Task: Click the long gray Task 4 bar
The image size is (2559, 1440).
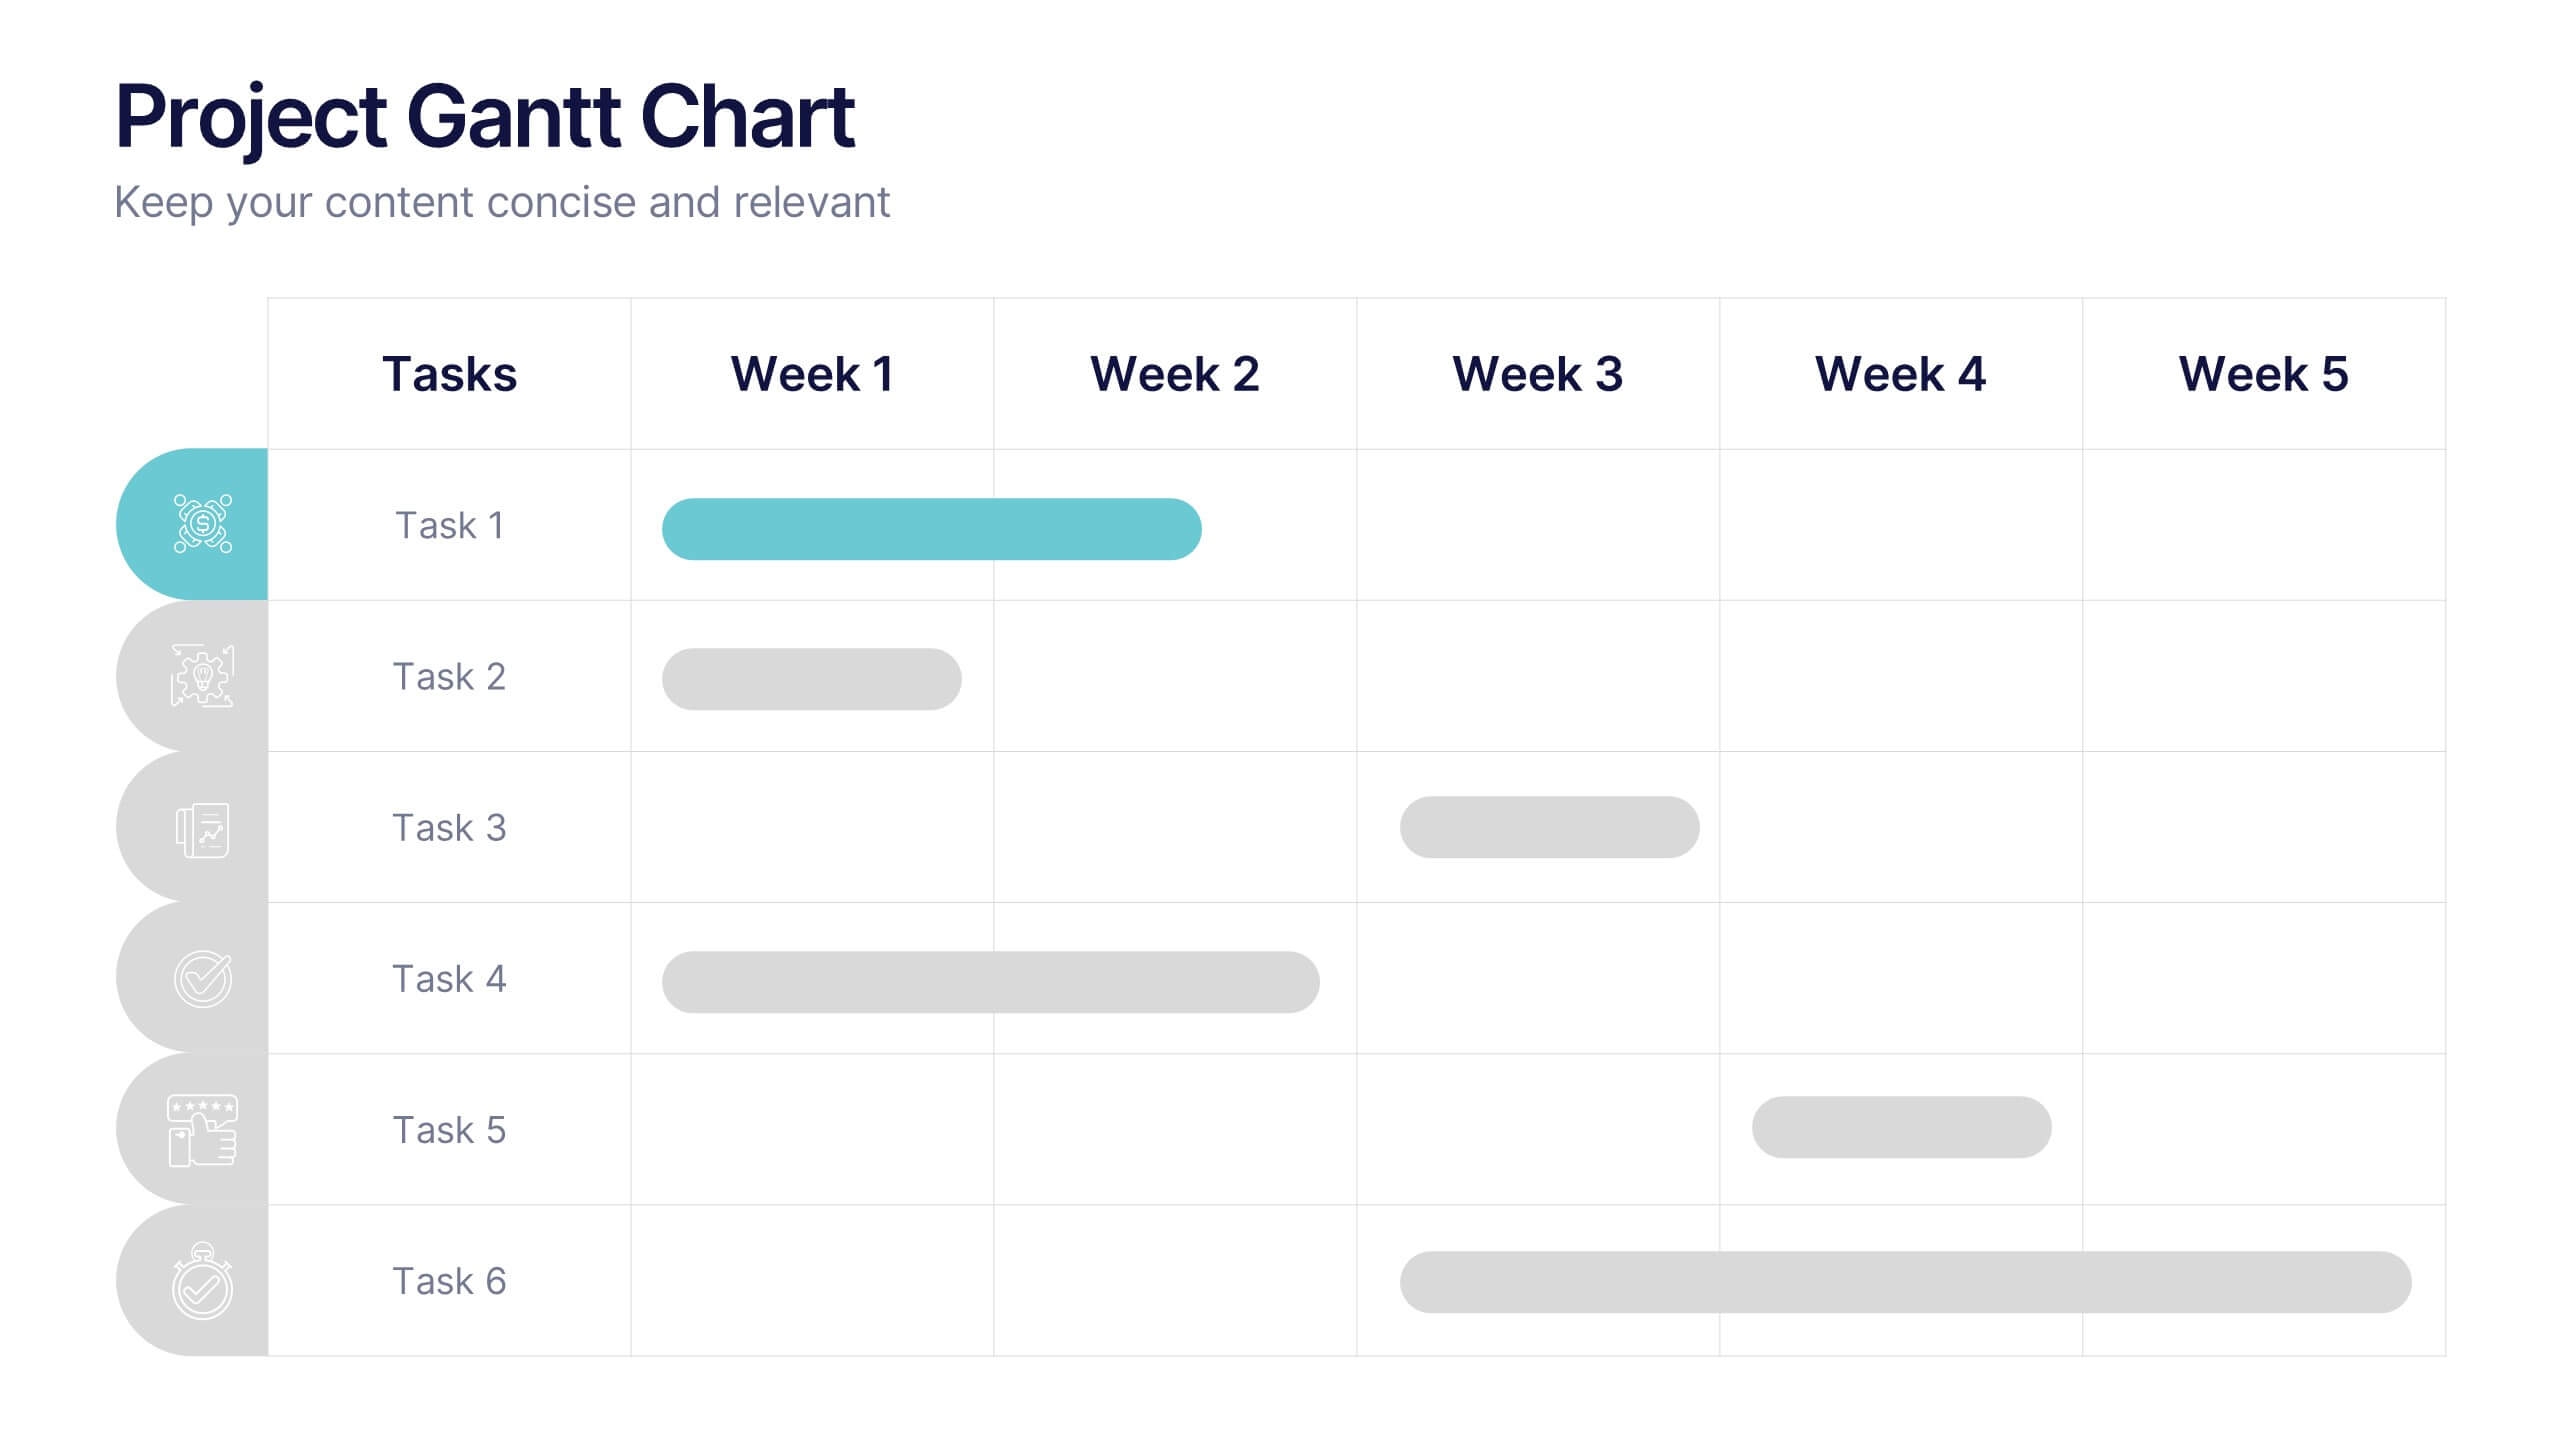Action: click(990, 982)
